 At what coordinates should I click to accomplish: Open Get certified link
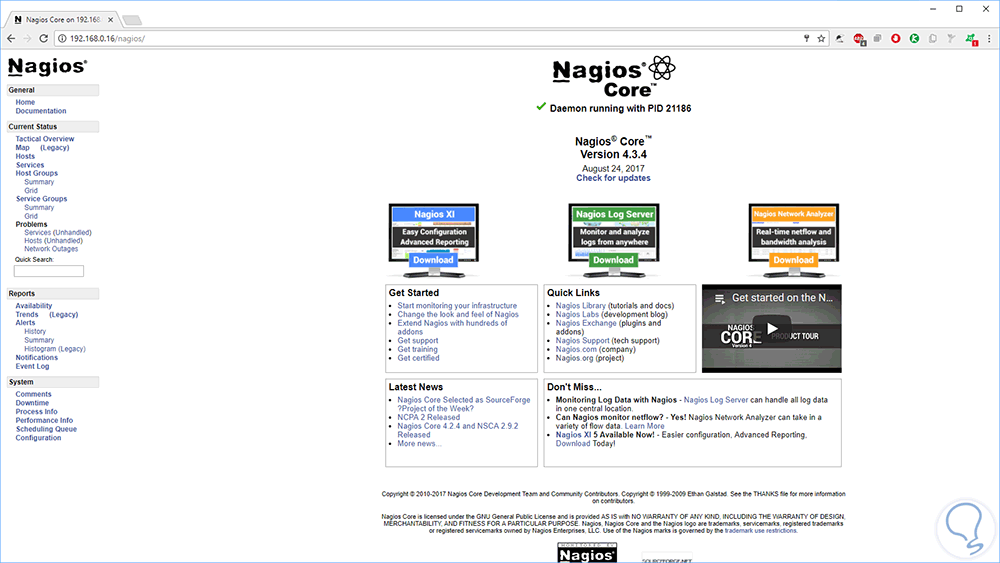point(418,358)
